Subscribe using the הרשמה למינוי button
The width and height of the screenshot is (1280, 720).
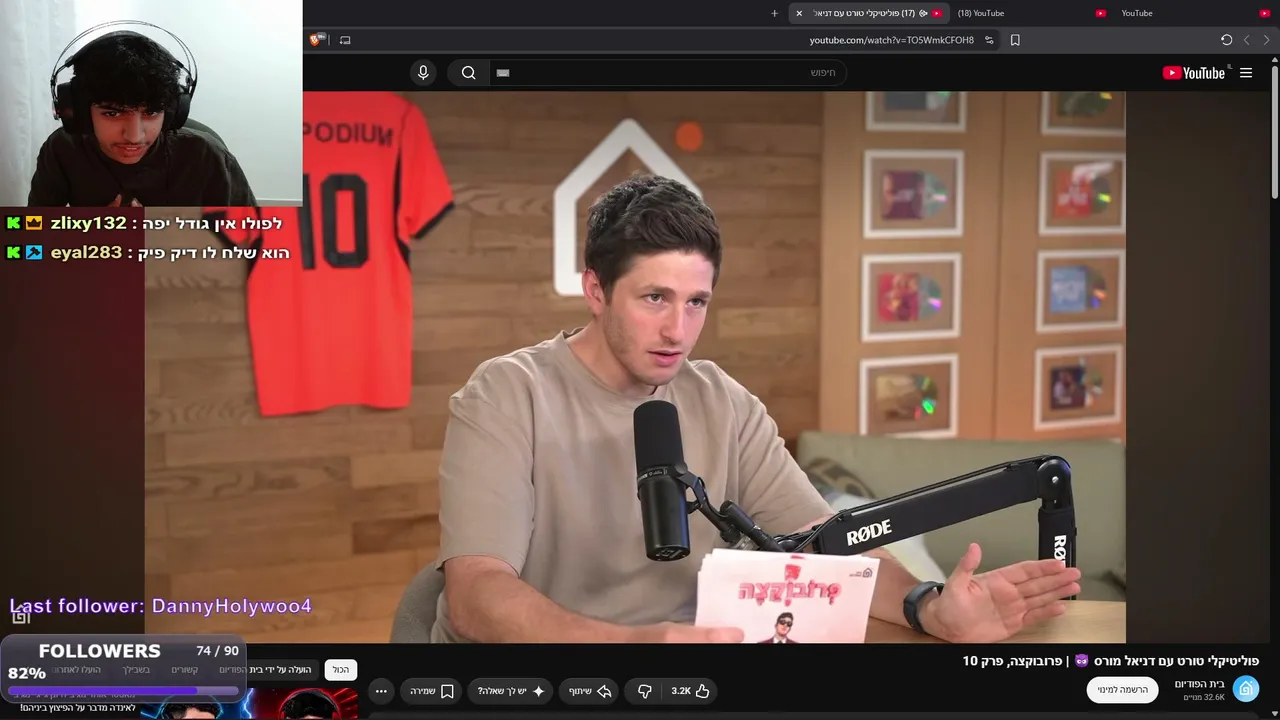[1122, 690]
